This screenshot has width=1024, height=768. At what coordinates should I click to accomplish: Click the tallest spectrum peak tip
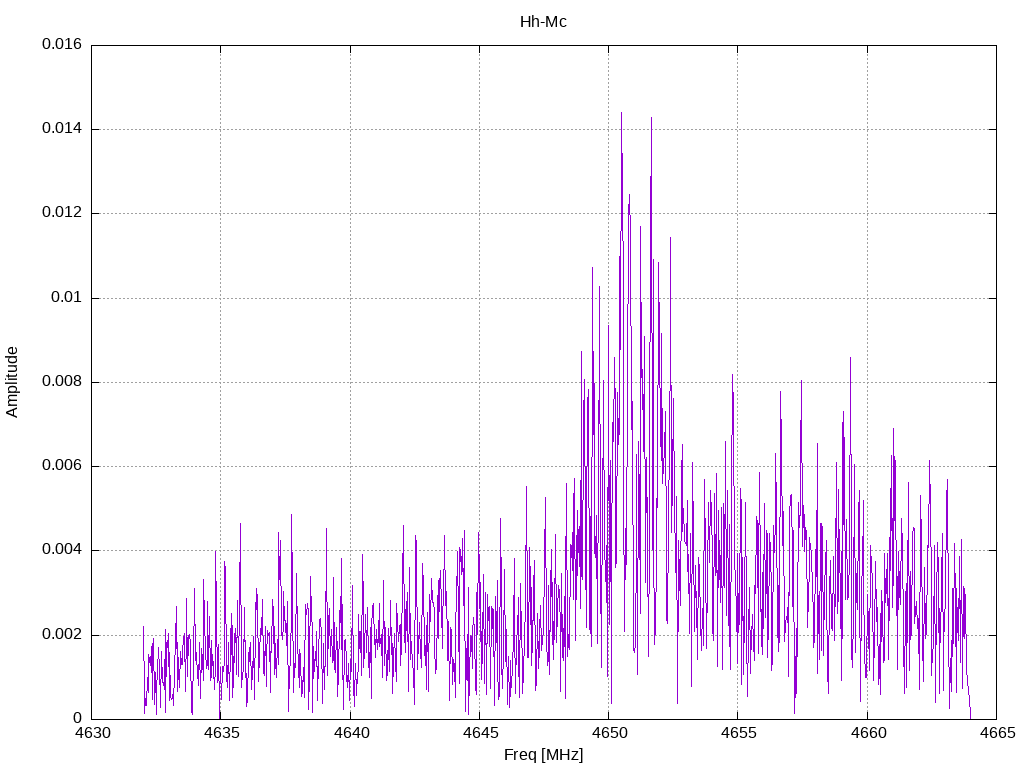click(x=621, y=113)
